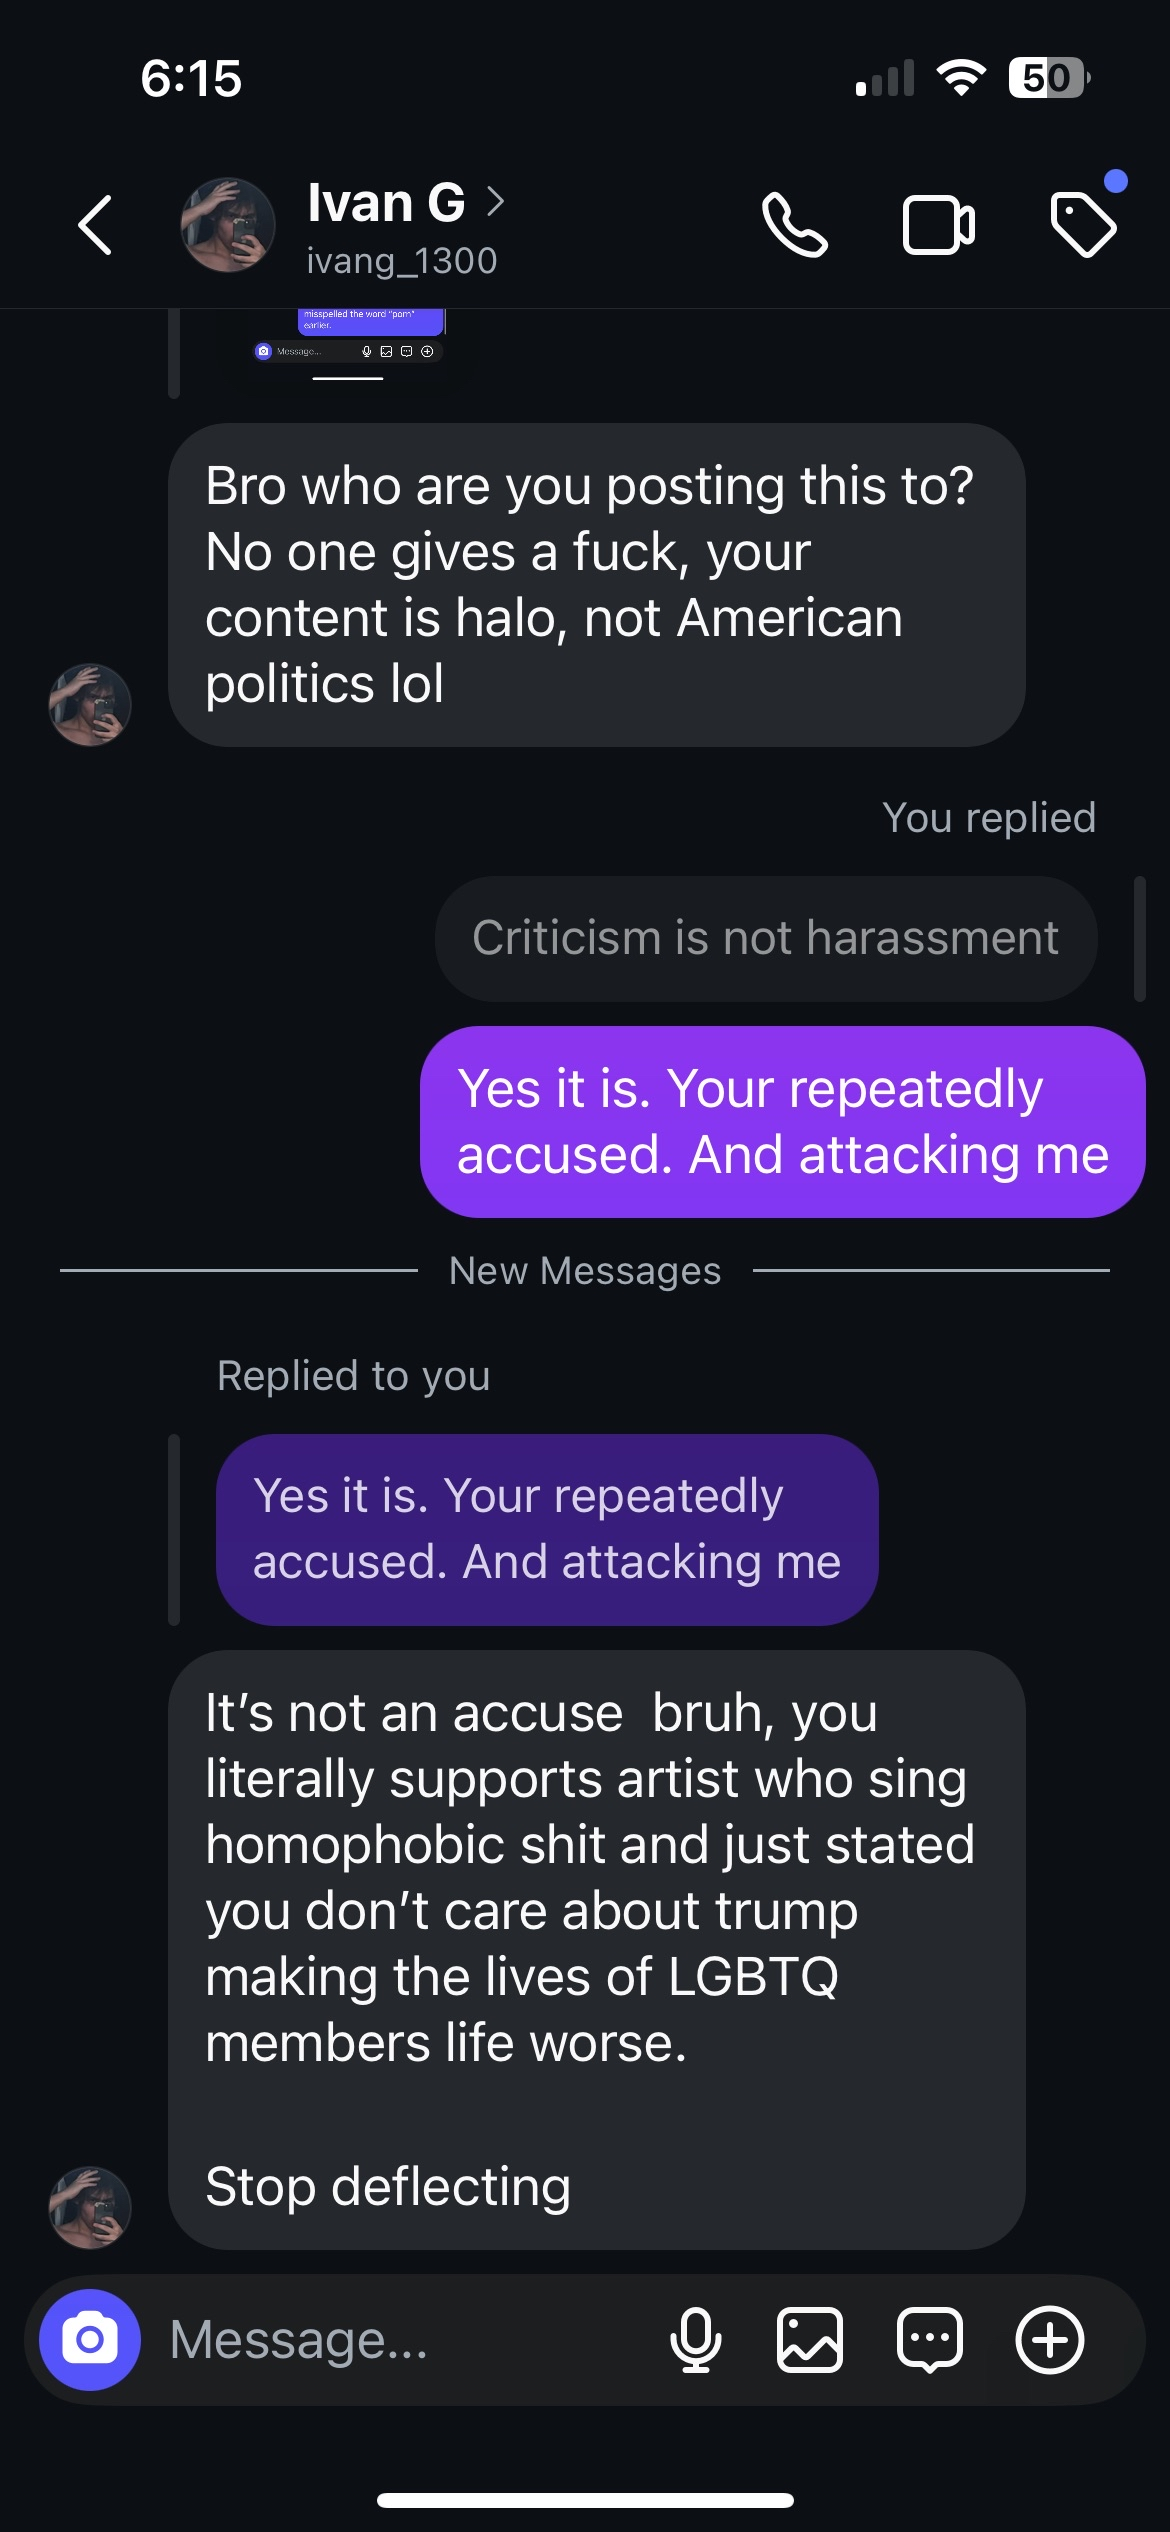Open the shared screenshot thumbnail at top
Image resolution: width=1170 pixels, height=2532 pixels.
coord(348,340)
